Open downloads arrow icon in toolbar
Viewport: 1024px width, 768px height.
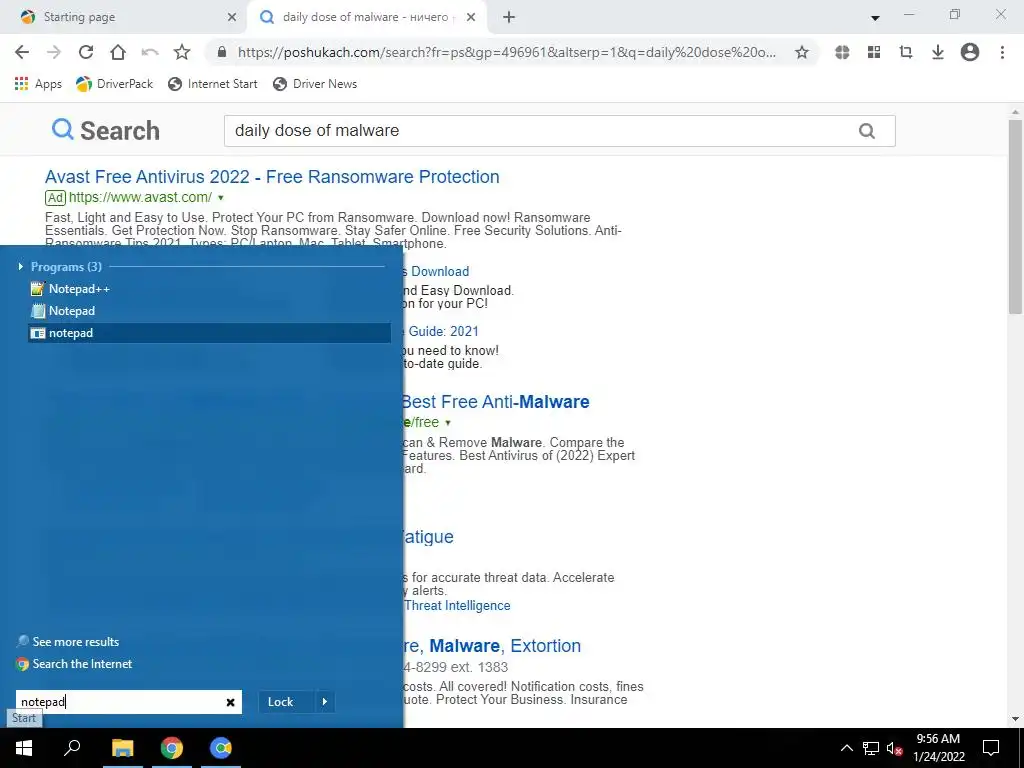click(x=938, y=52)
